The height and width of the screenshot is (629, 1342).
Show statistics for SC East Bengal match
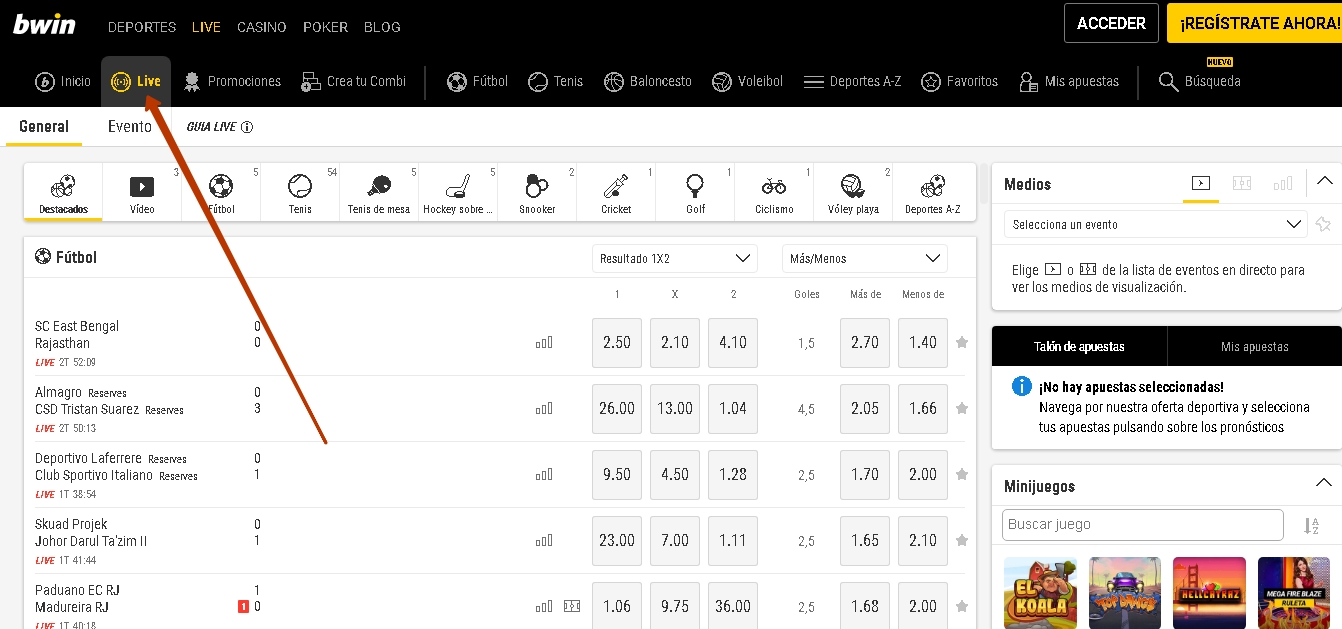coord(544,343)
